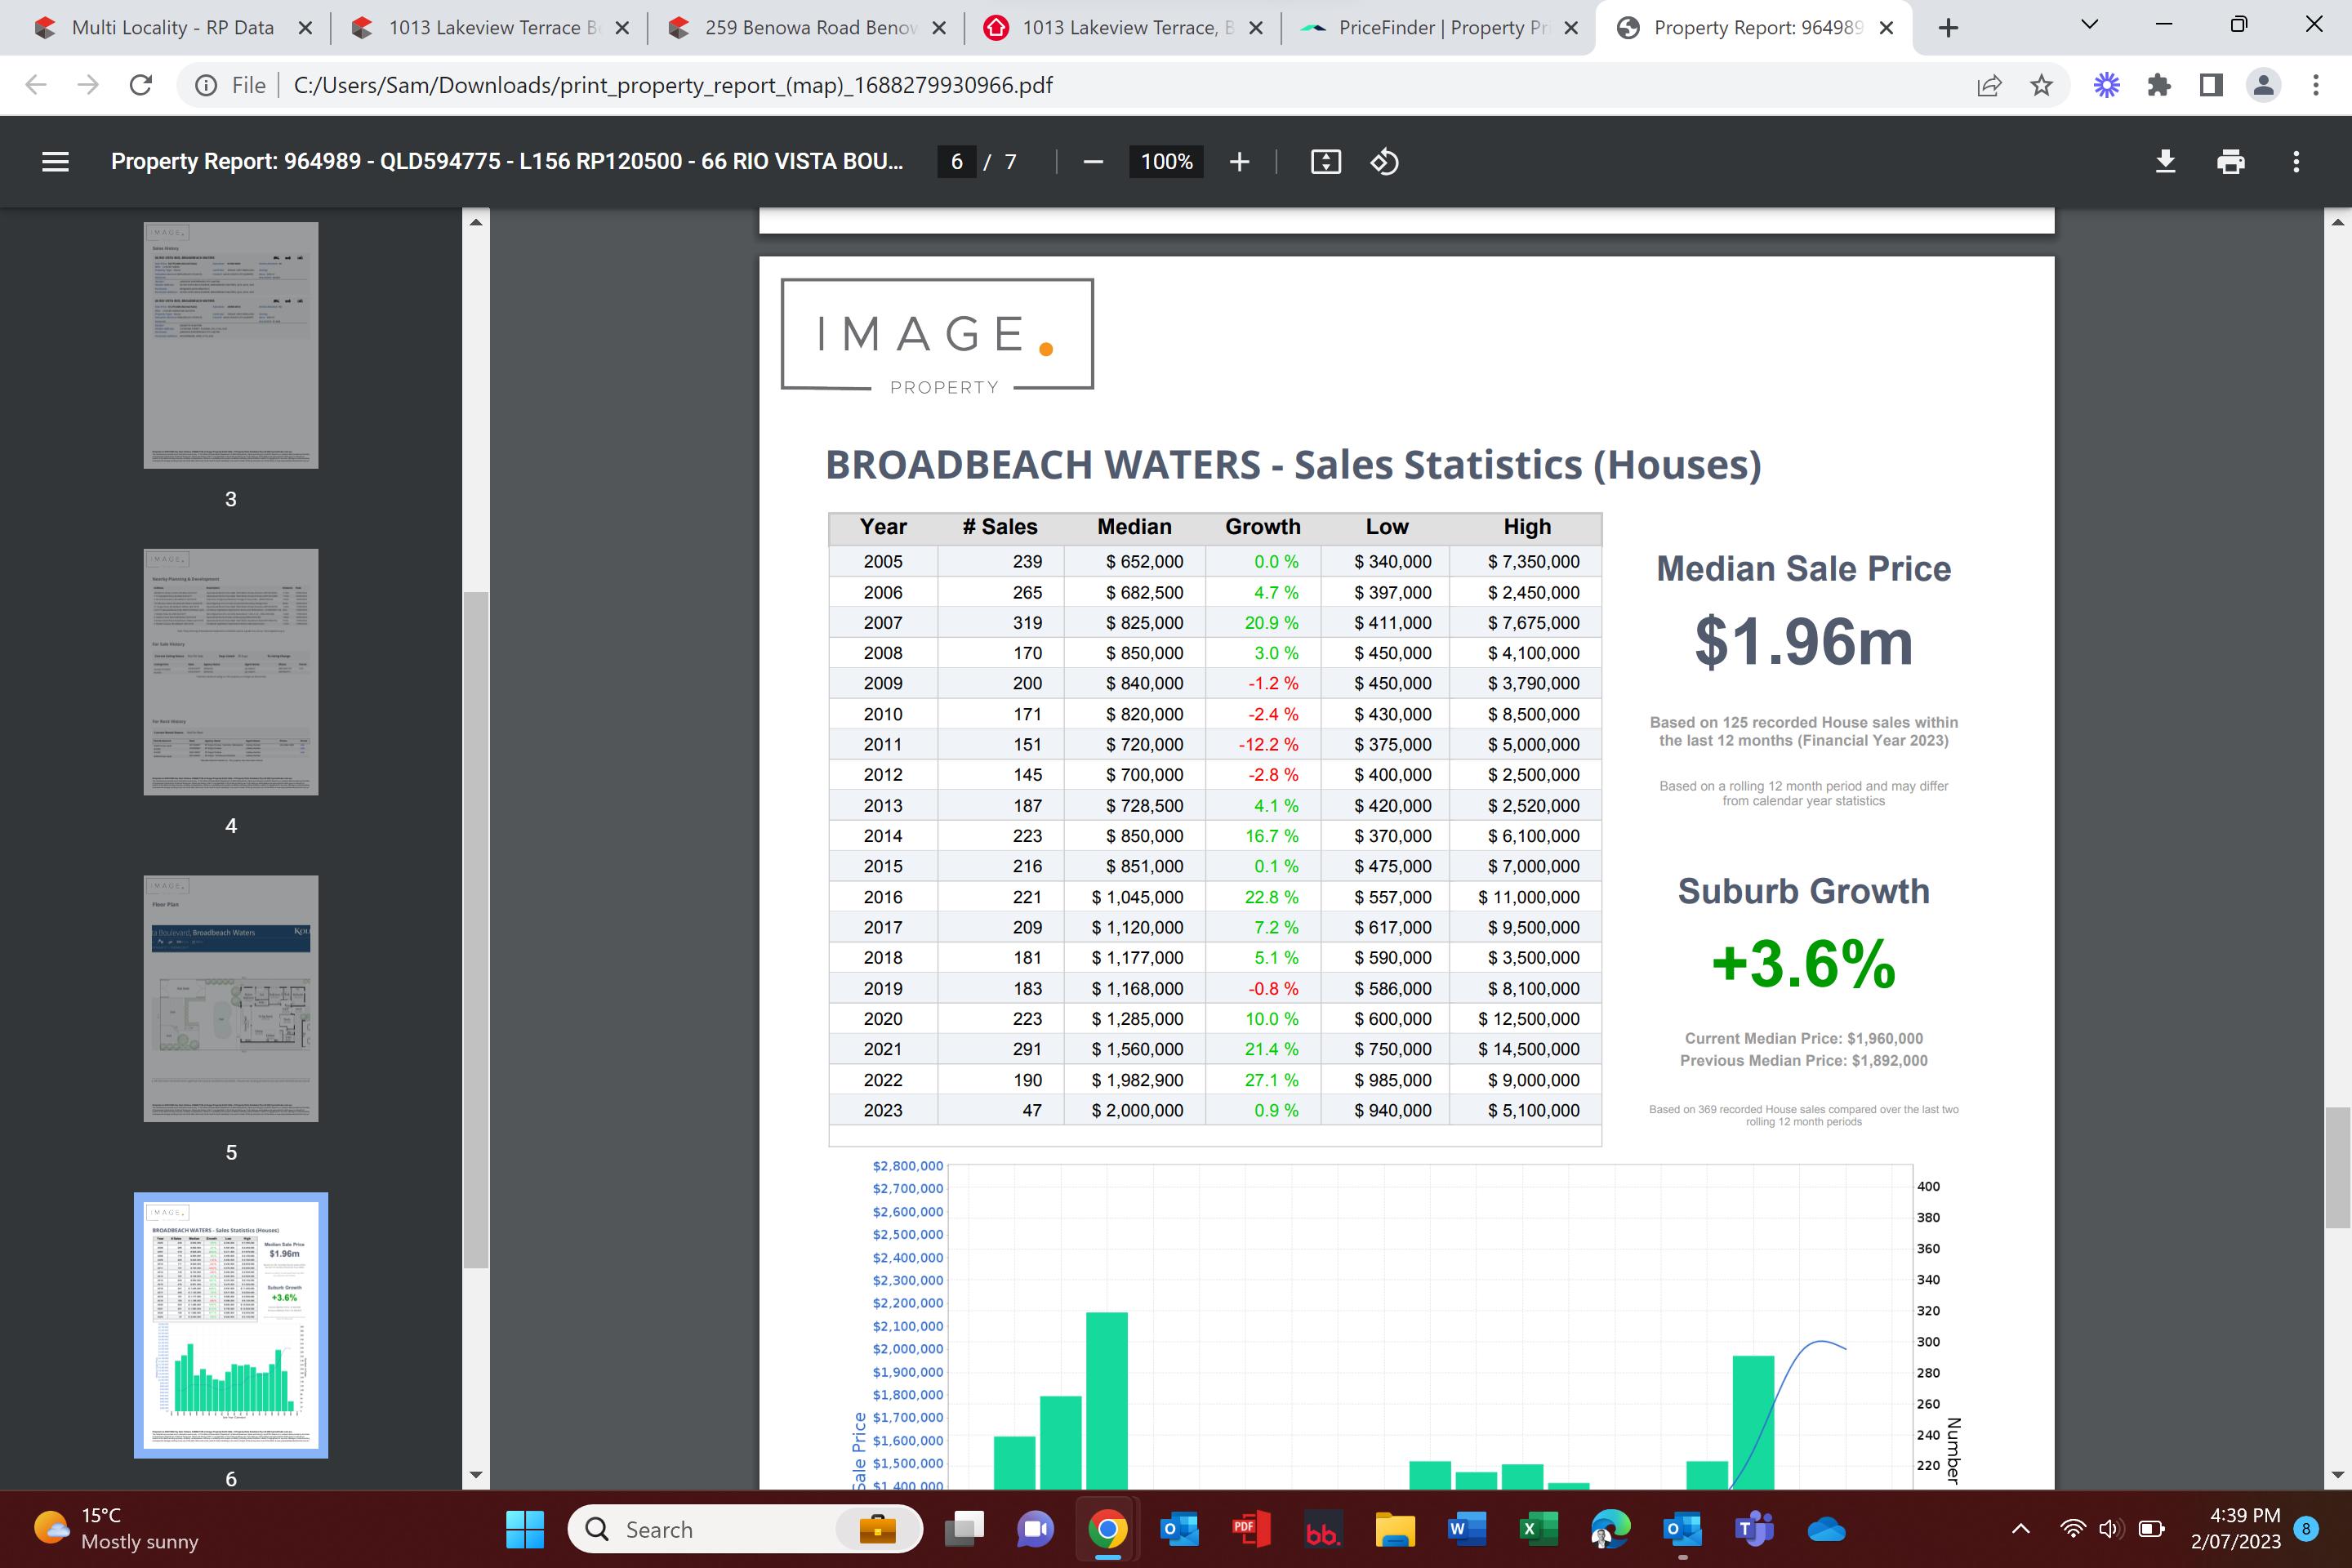Image resolution: width=2352 pixels, height=1568 pixels.
Task: Rotate the PDF counterclockwise
Action: coord(1384,161)
